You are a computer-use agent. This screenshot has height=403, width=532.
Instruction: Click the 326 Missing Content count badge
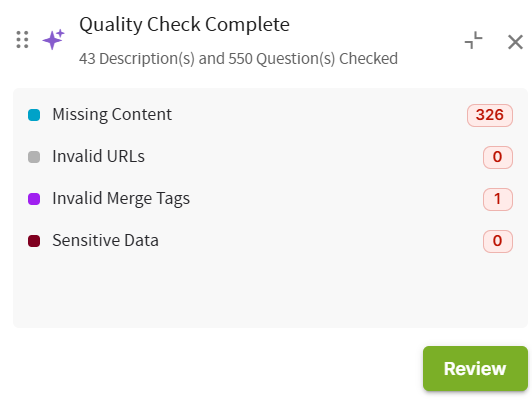(490, 115)
